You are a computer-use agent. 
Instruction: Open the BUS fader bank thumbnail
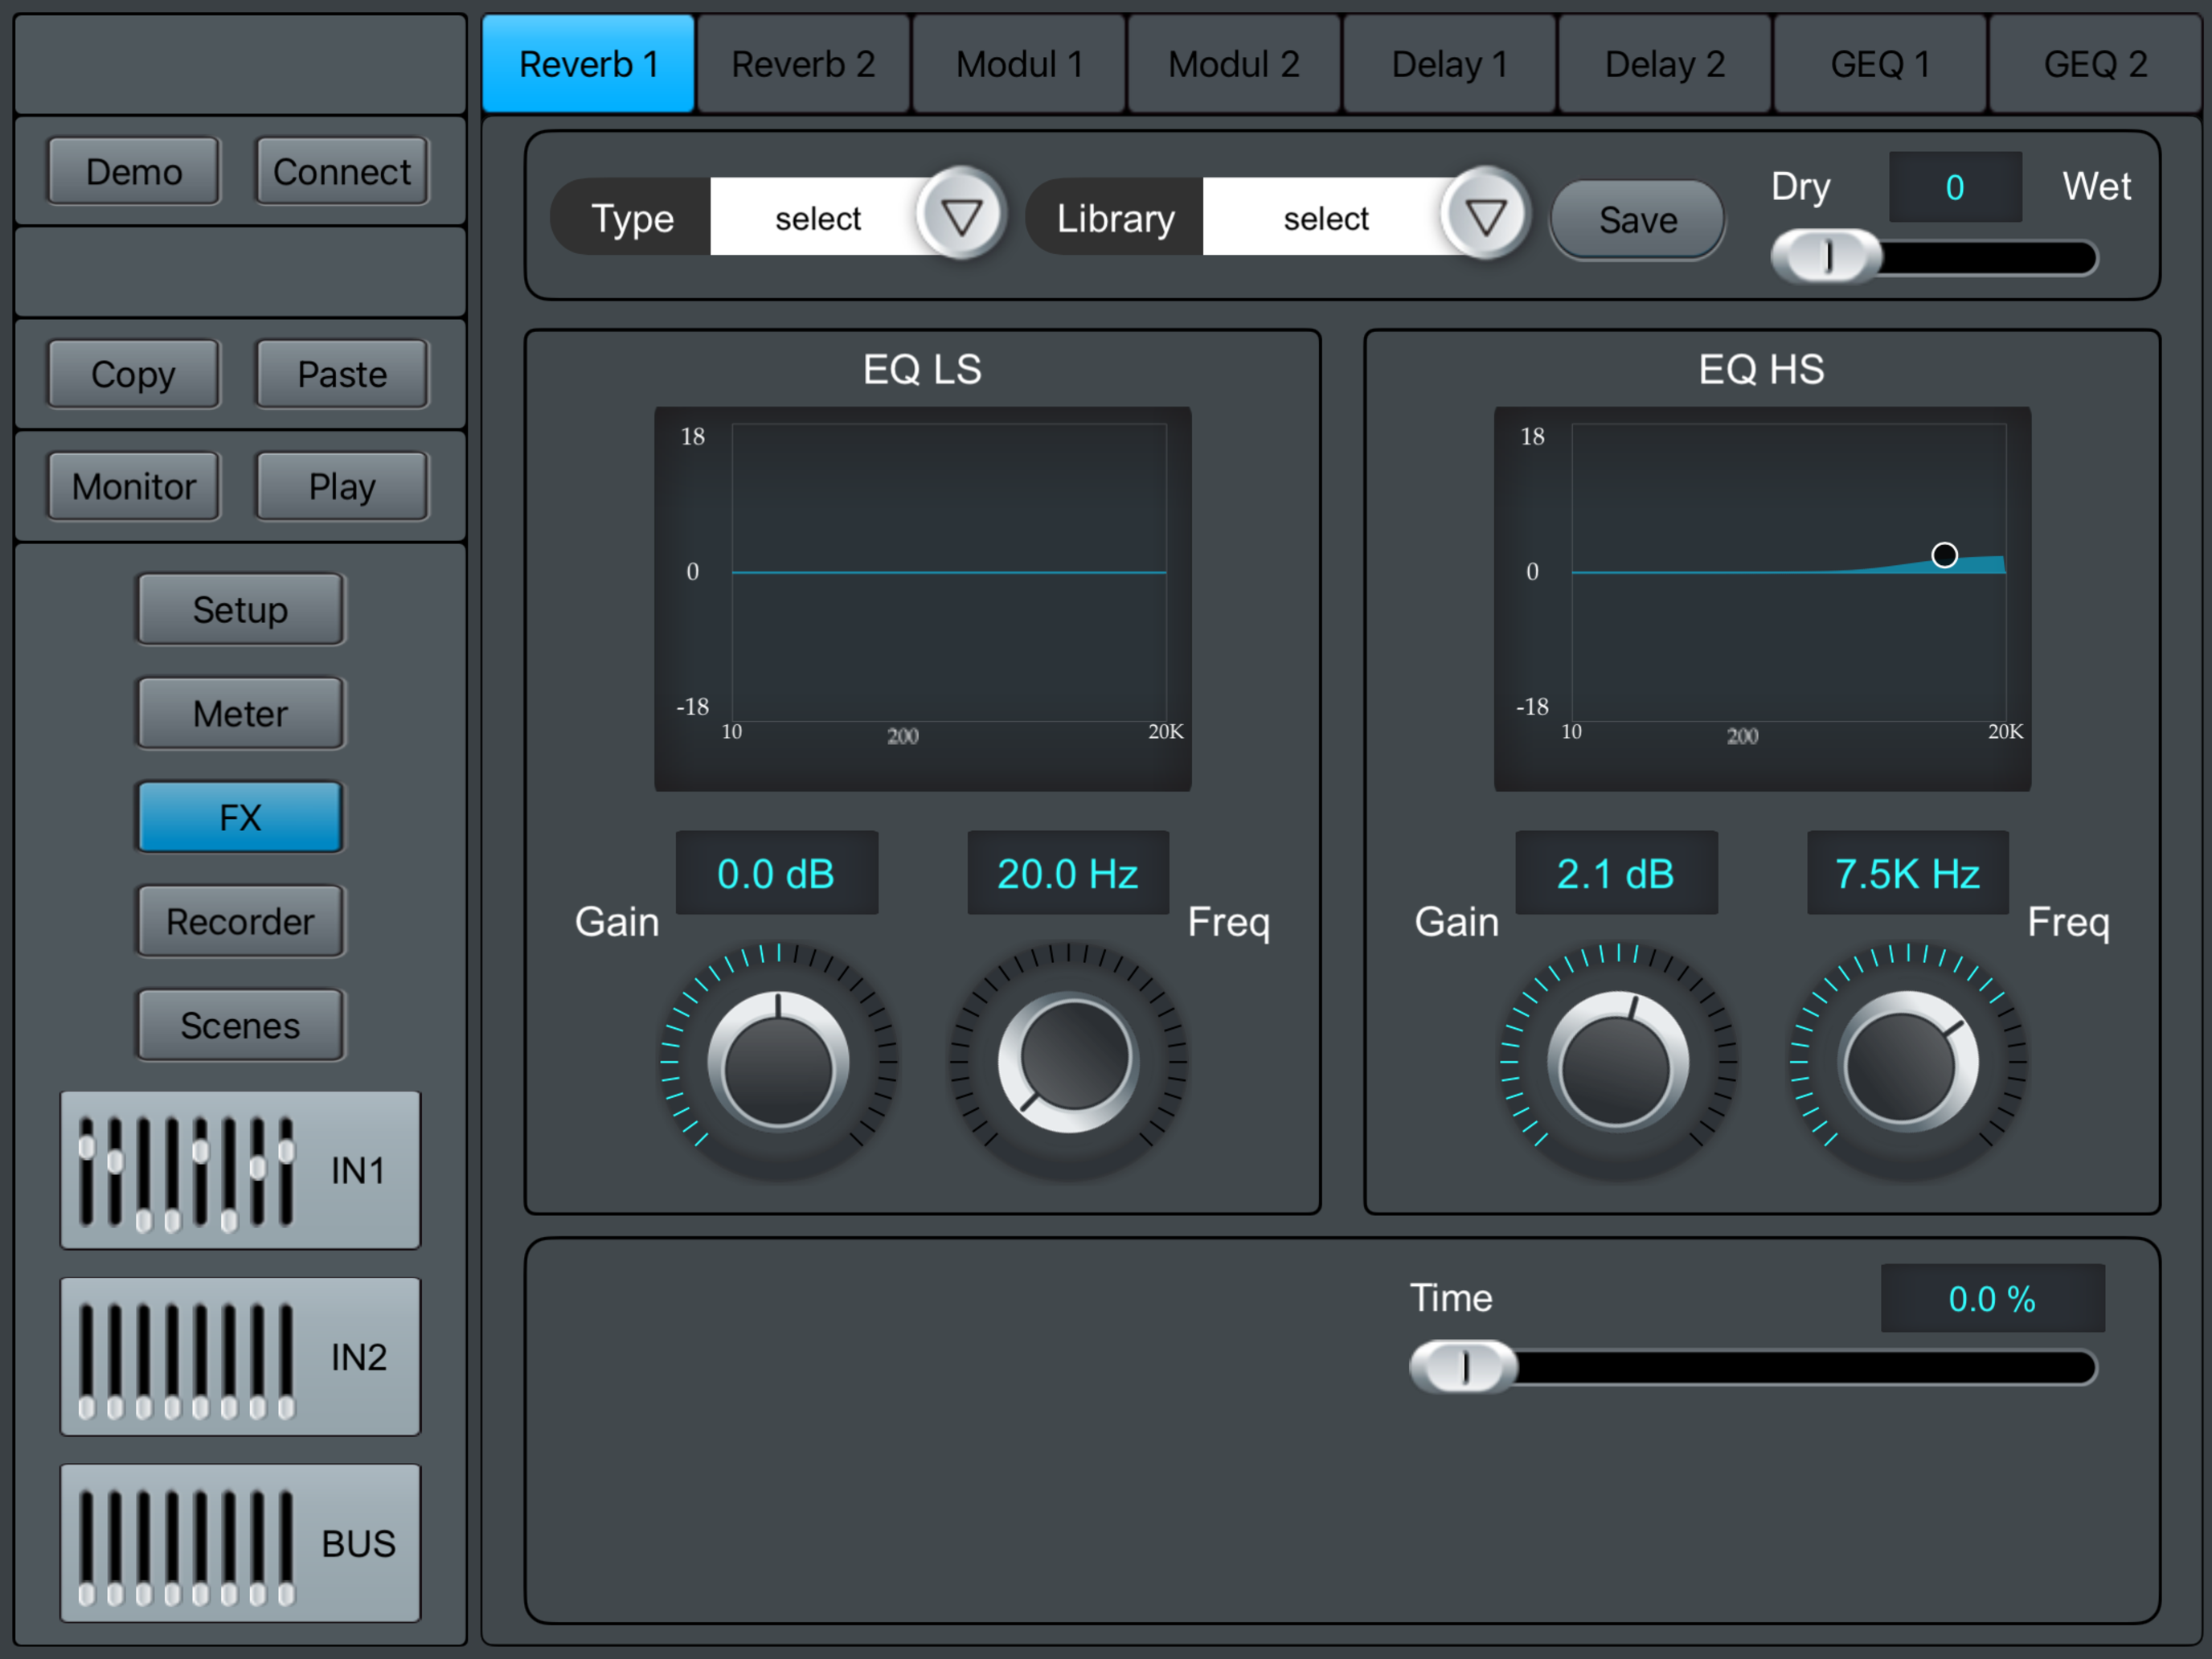pos(240,1542)
